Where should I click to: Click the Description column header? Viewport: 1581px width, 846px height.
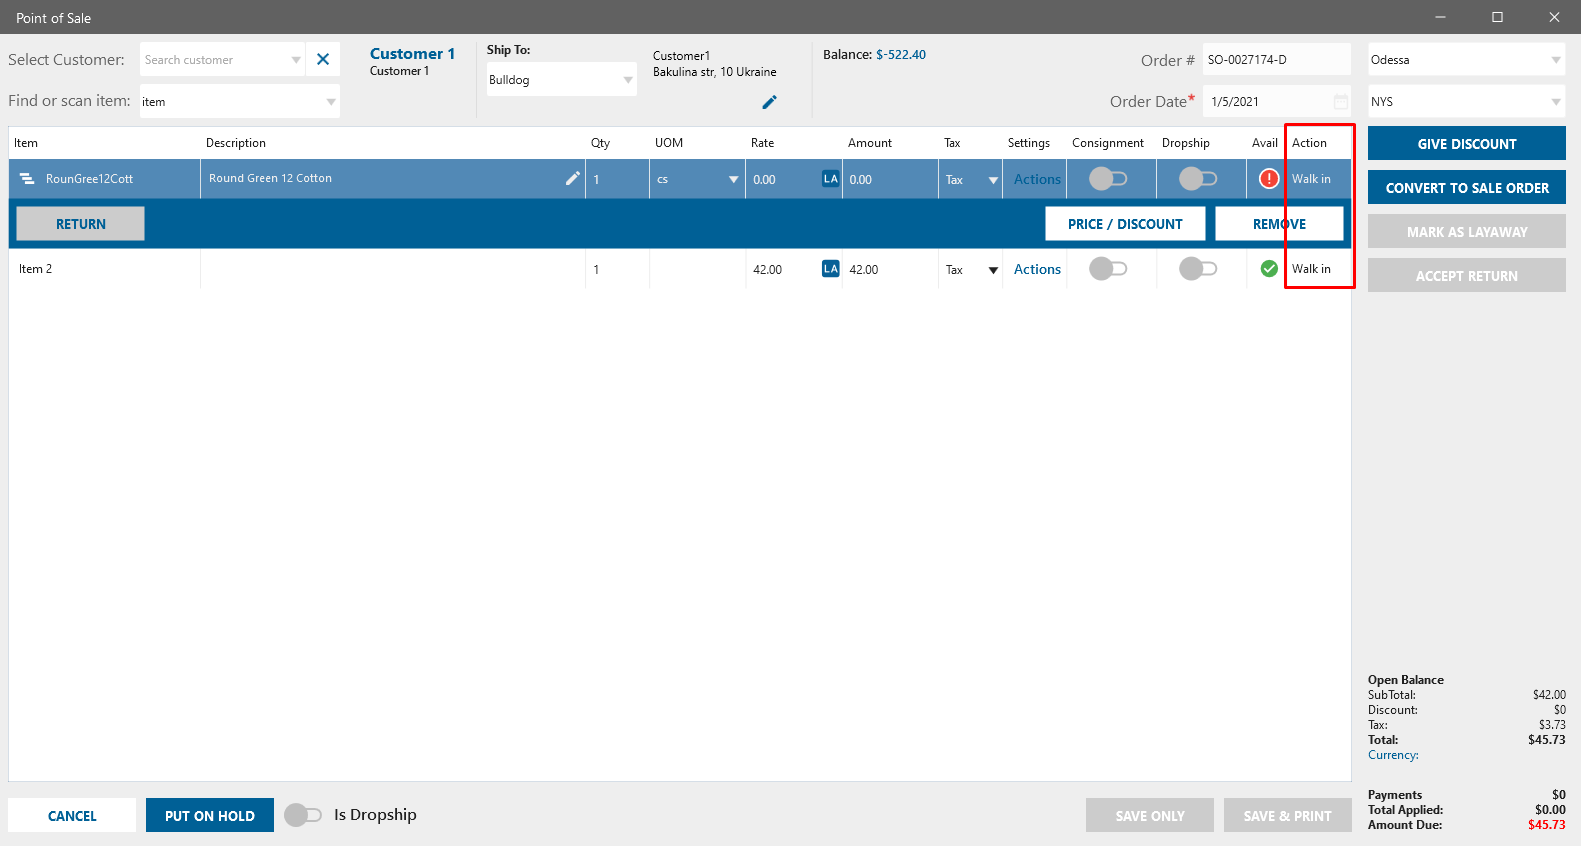[236, 143]
